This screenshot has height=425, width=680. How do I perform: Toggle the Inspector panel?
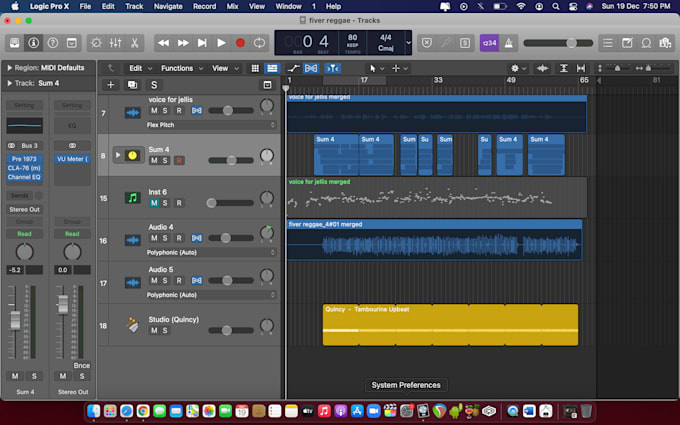pyautogui.click(x=33, y=43)
